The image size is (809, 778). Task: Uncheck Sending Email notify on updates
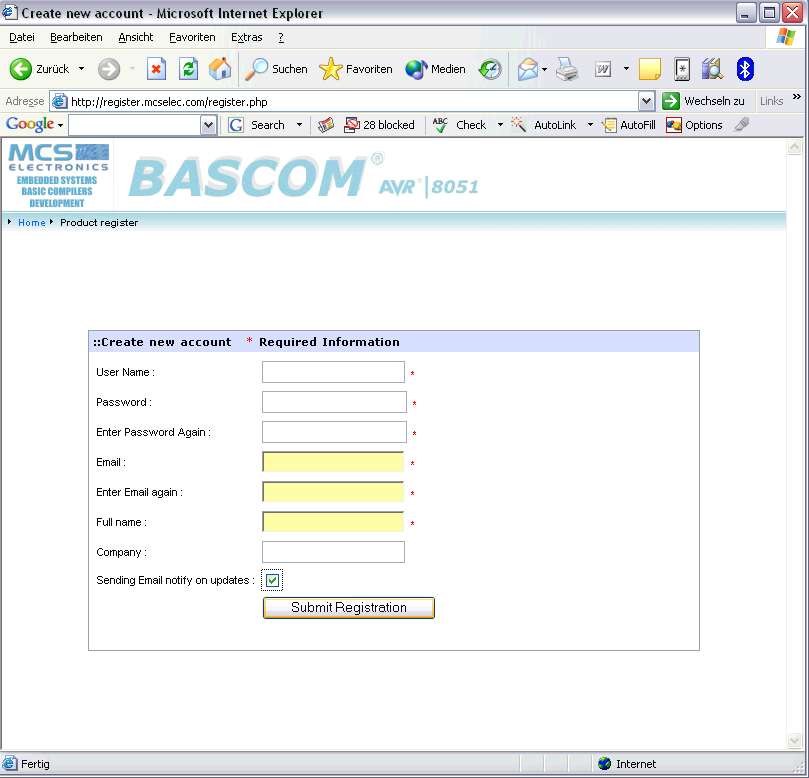tap(272, 580)
